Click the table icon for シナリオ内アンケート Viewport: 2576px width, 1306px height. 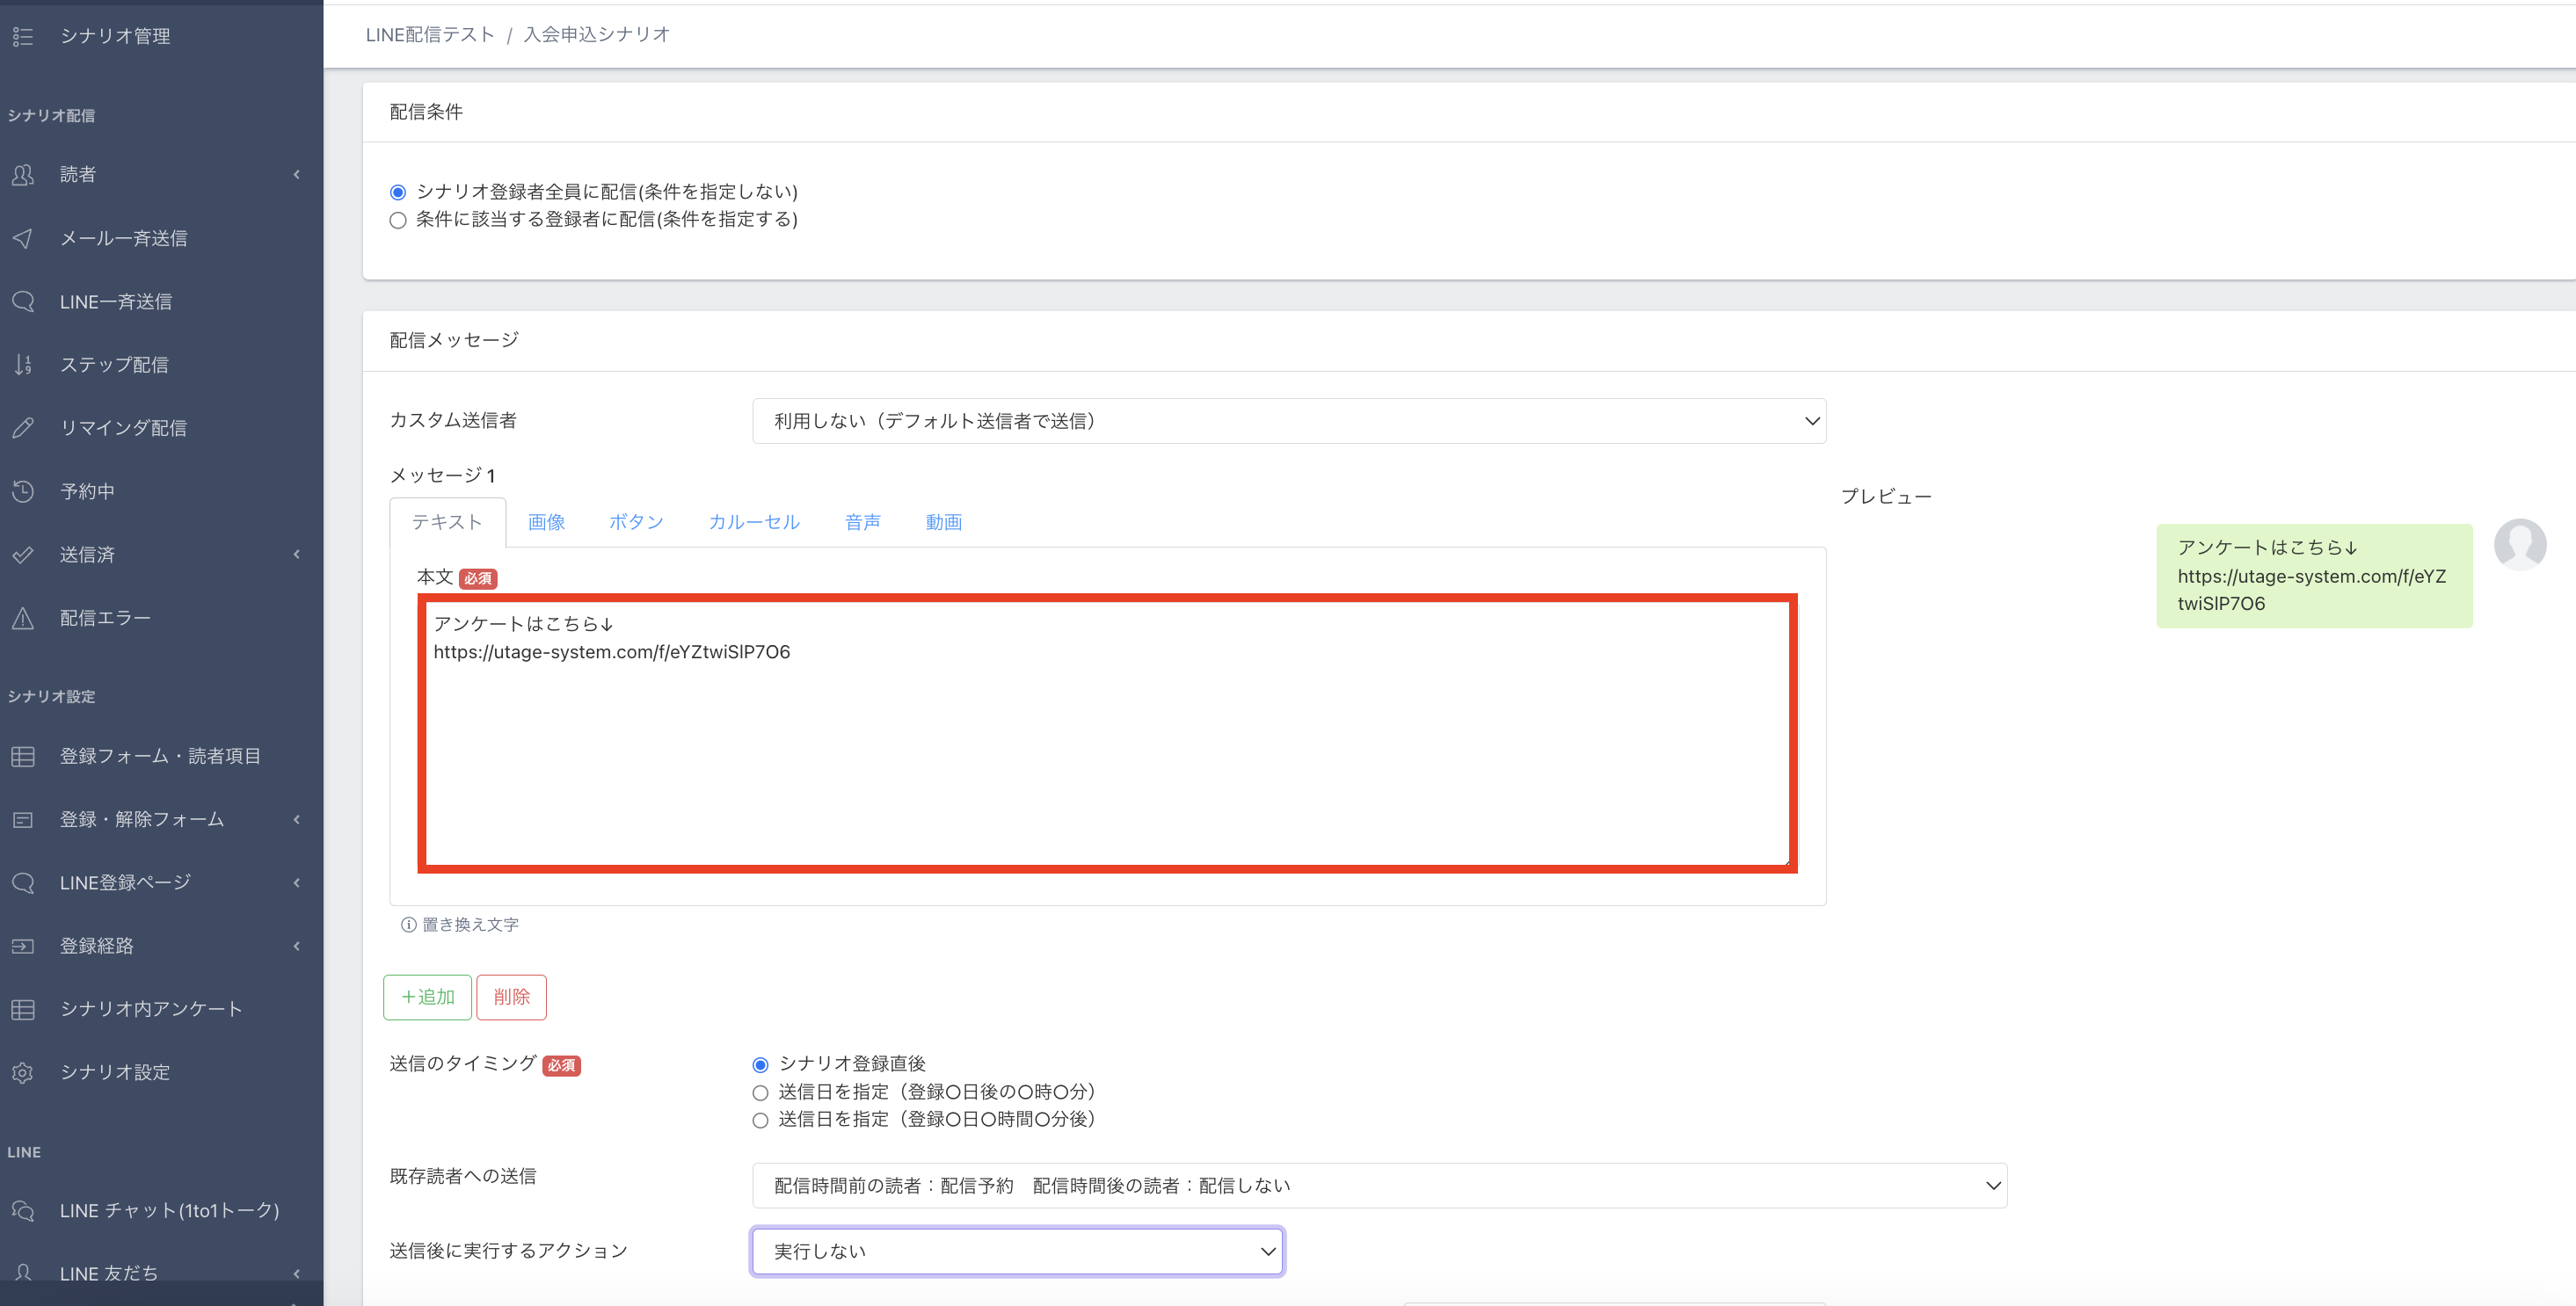(23, 1009)
